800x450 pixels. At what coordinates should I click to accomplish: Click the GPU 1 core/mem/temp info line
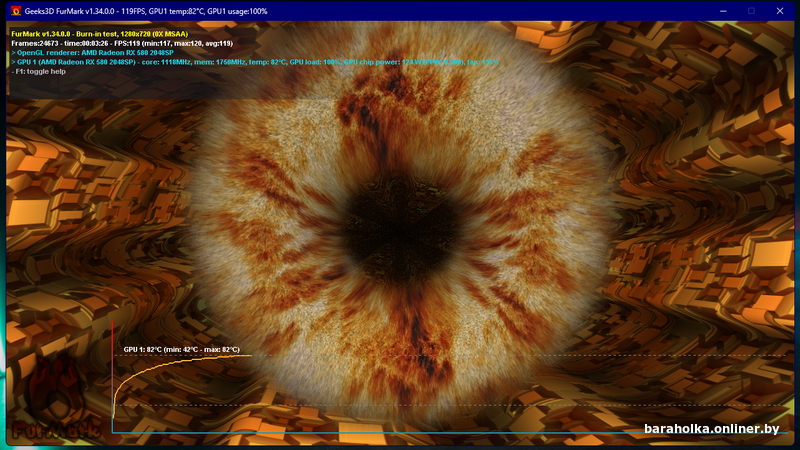click(255, 62)
